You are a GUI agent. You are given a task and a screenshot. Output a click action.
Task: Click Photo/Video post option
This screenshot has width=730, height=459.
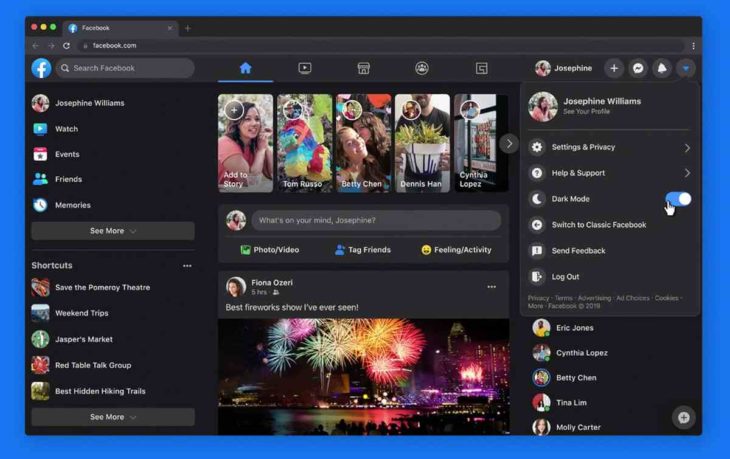pos(270,250)
